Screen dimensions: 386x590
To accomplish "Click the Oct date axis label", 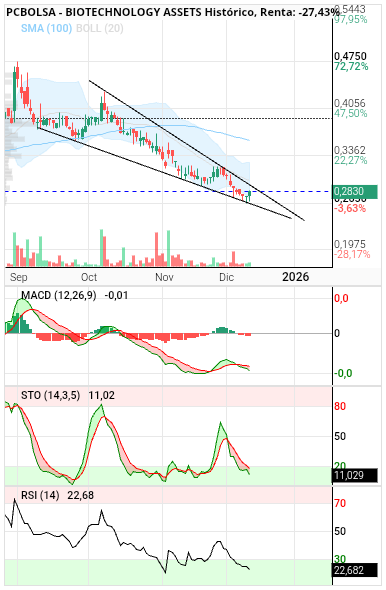I will point(89,277).
